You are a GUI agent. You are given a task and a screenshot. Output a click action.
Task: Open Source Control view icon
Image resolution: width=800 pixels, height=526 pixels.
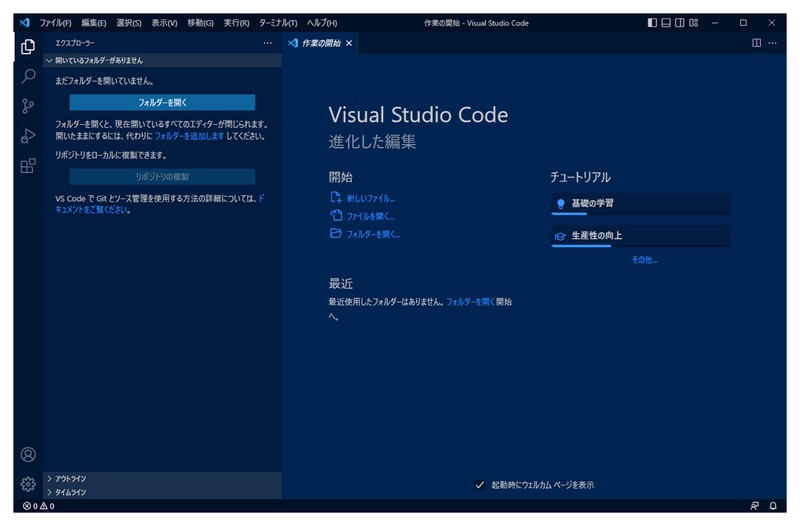click(28, 106)
